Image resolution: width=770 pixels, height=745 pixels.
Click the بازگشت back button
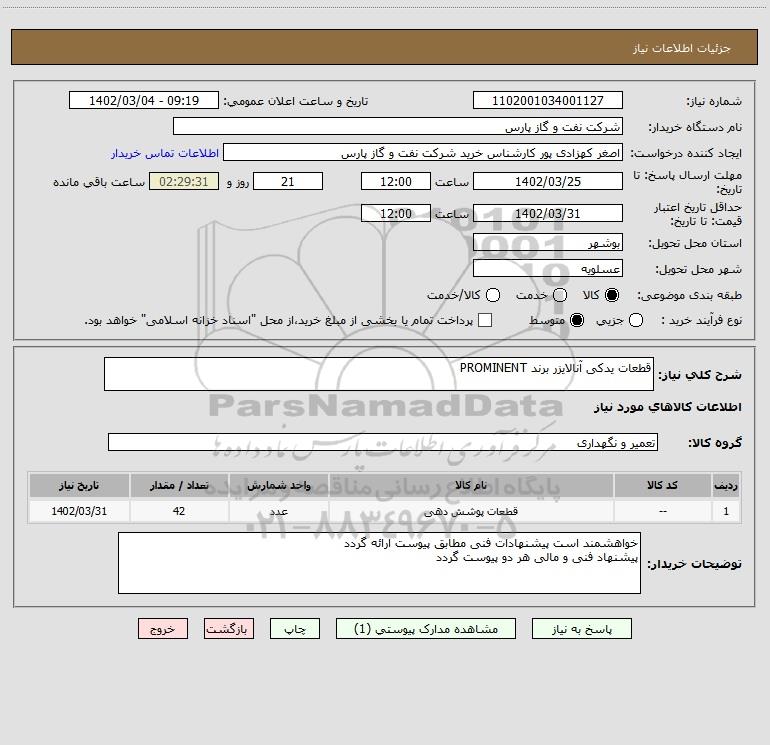229,629
